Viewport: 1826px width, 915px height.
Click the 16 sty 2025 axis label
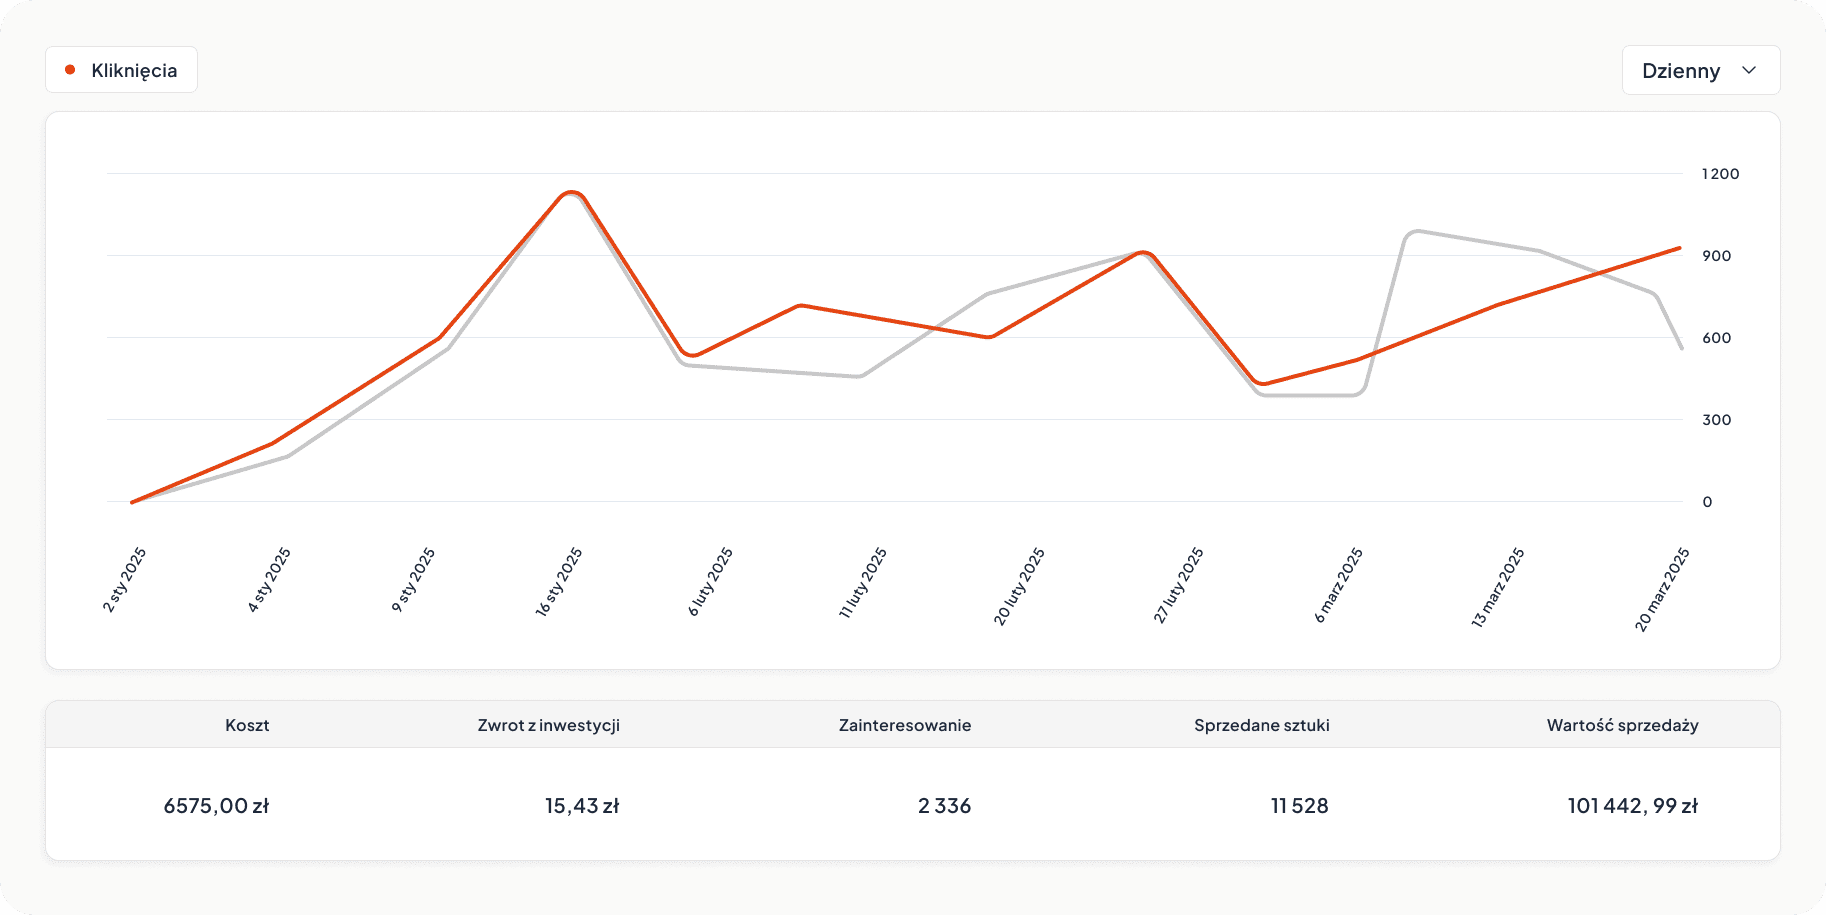click(559, 582)
